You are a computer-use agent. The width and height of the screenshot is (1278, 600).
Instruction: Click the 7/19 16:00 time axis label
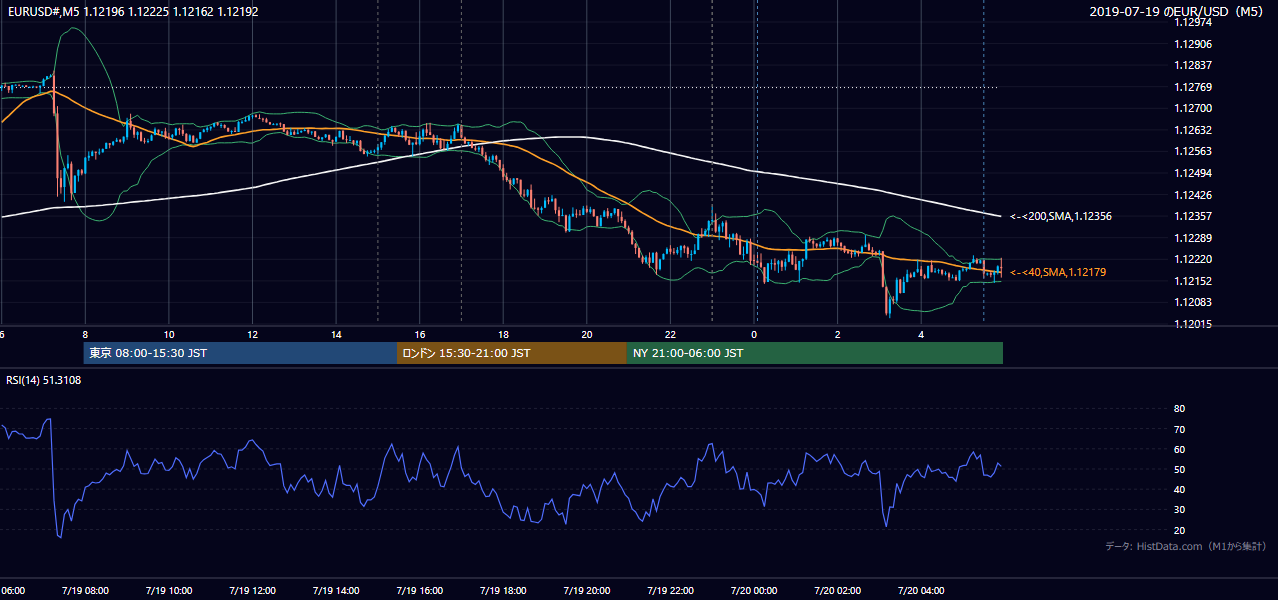[x=420, y=591]
